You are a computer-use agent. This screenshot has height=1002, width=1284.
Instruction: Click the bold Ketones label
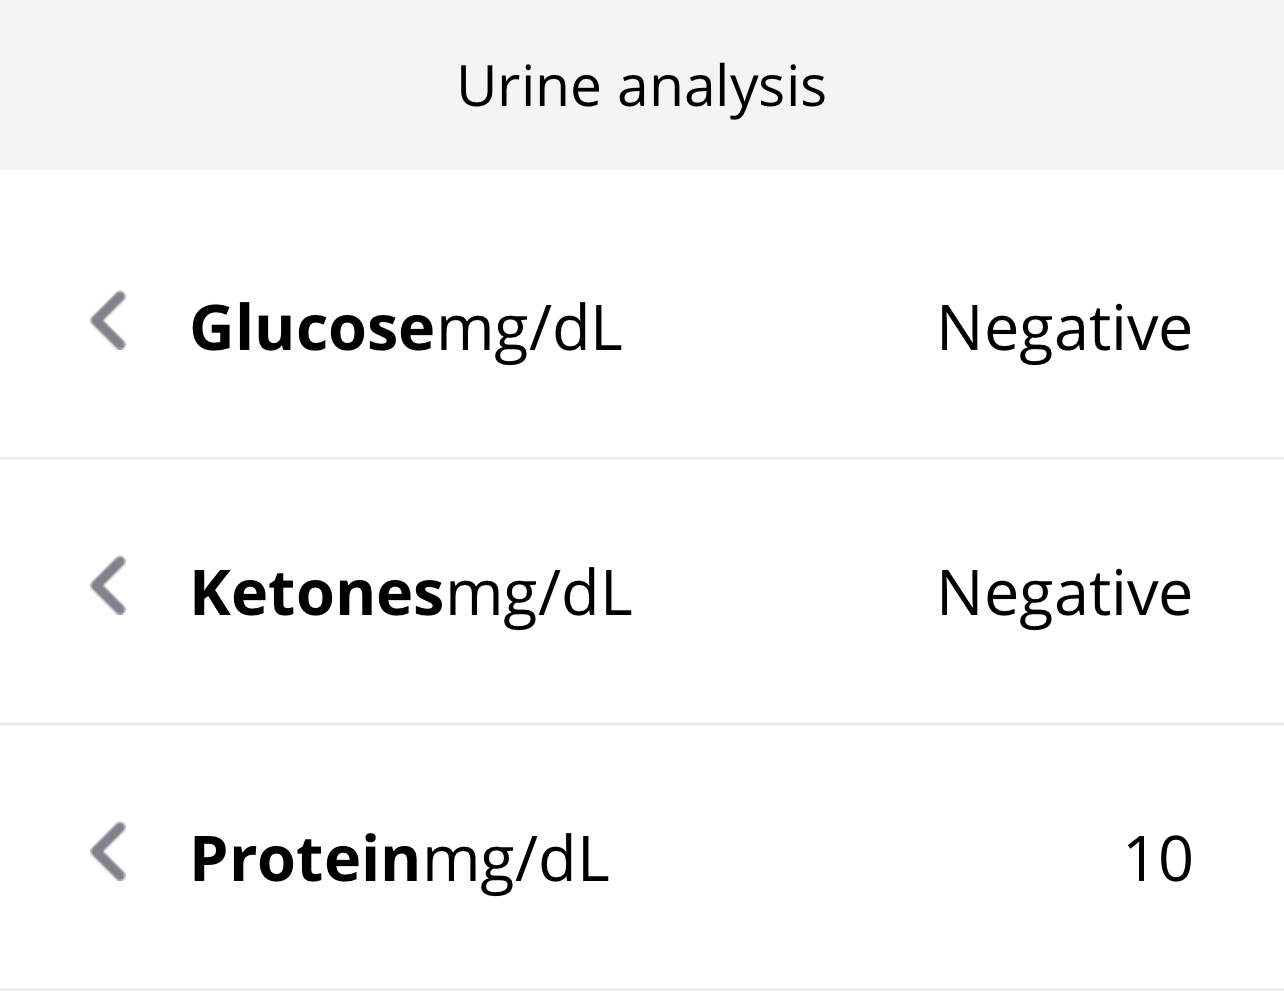click(316, 593)
